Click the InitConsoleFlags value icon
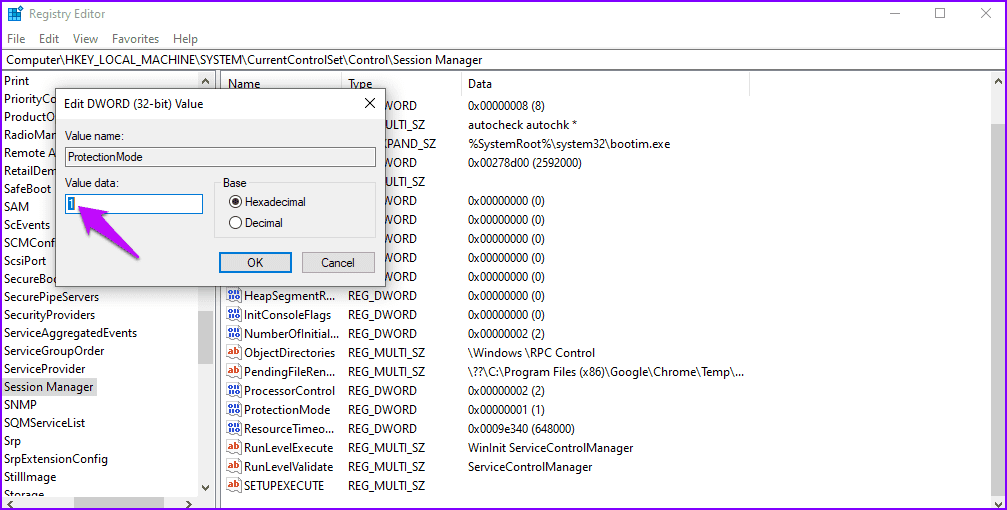 point(234,315)
